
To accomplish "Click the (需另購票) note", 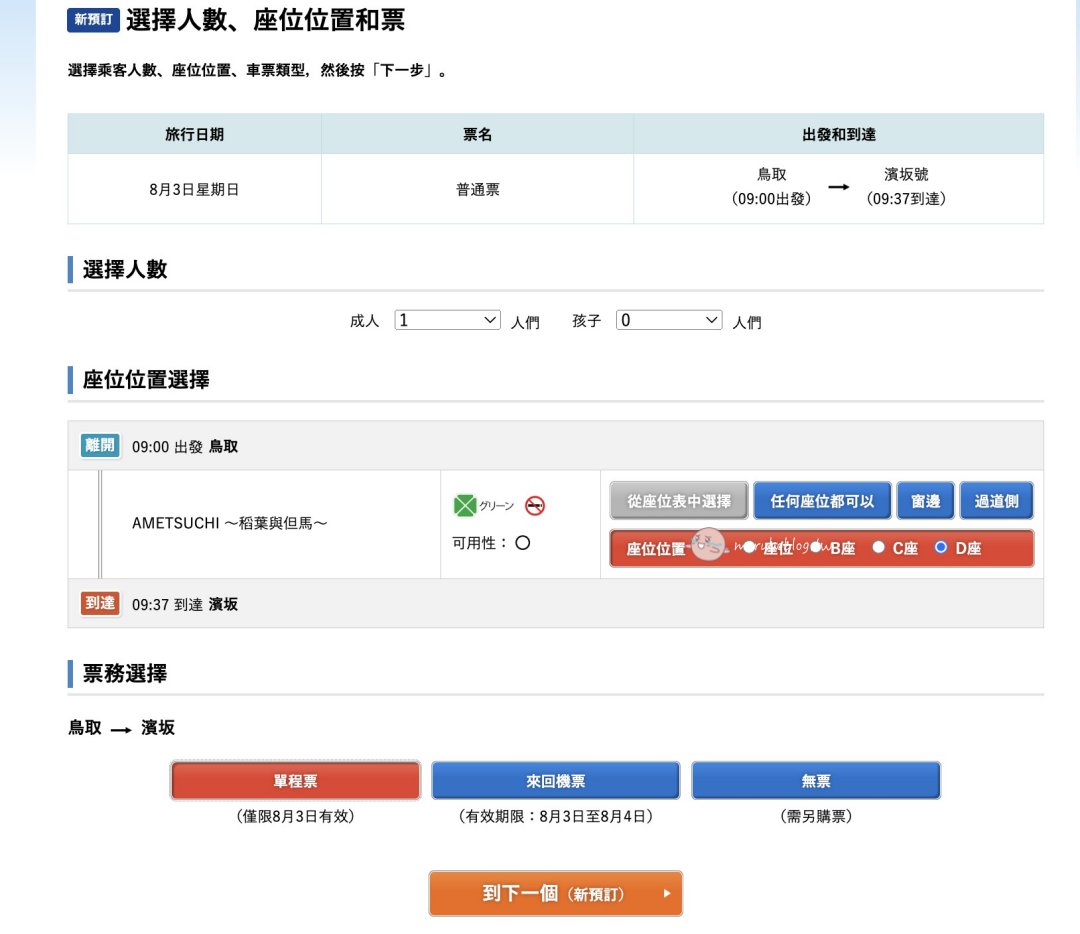I will click(x=816, y=816).
